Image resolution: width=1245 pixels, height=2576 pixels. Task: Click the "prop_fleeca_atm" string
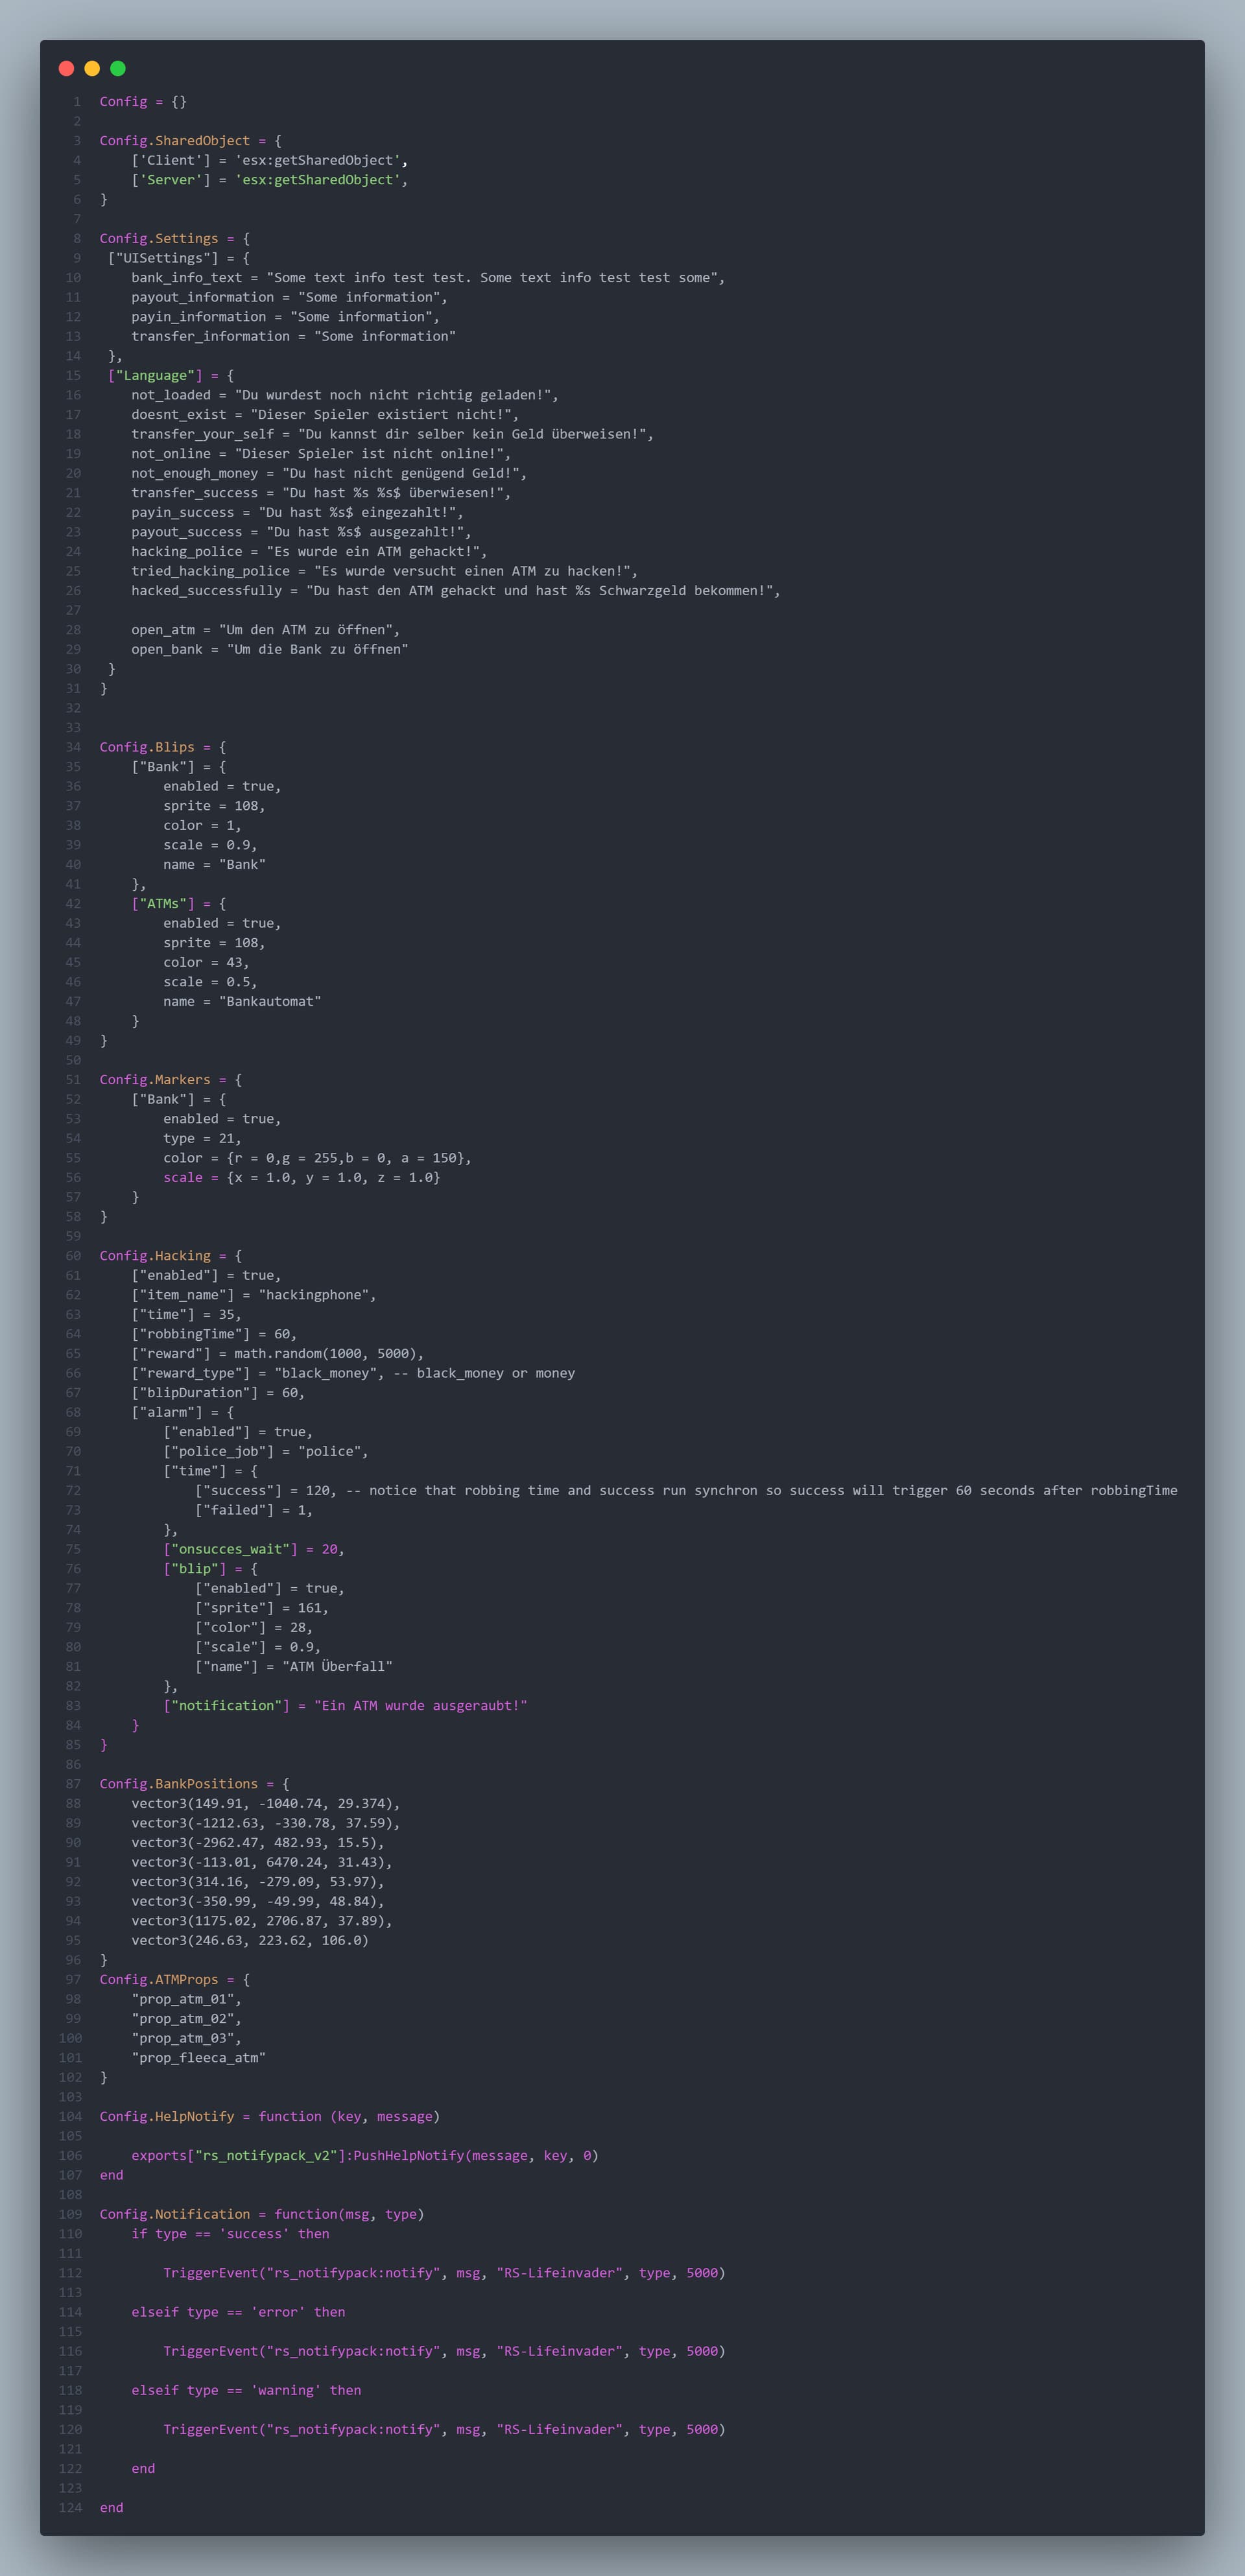point(198,2058)
